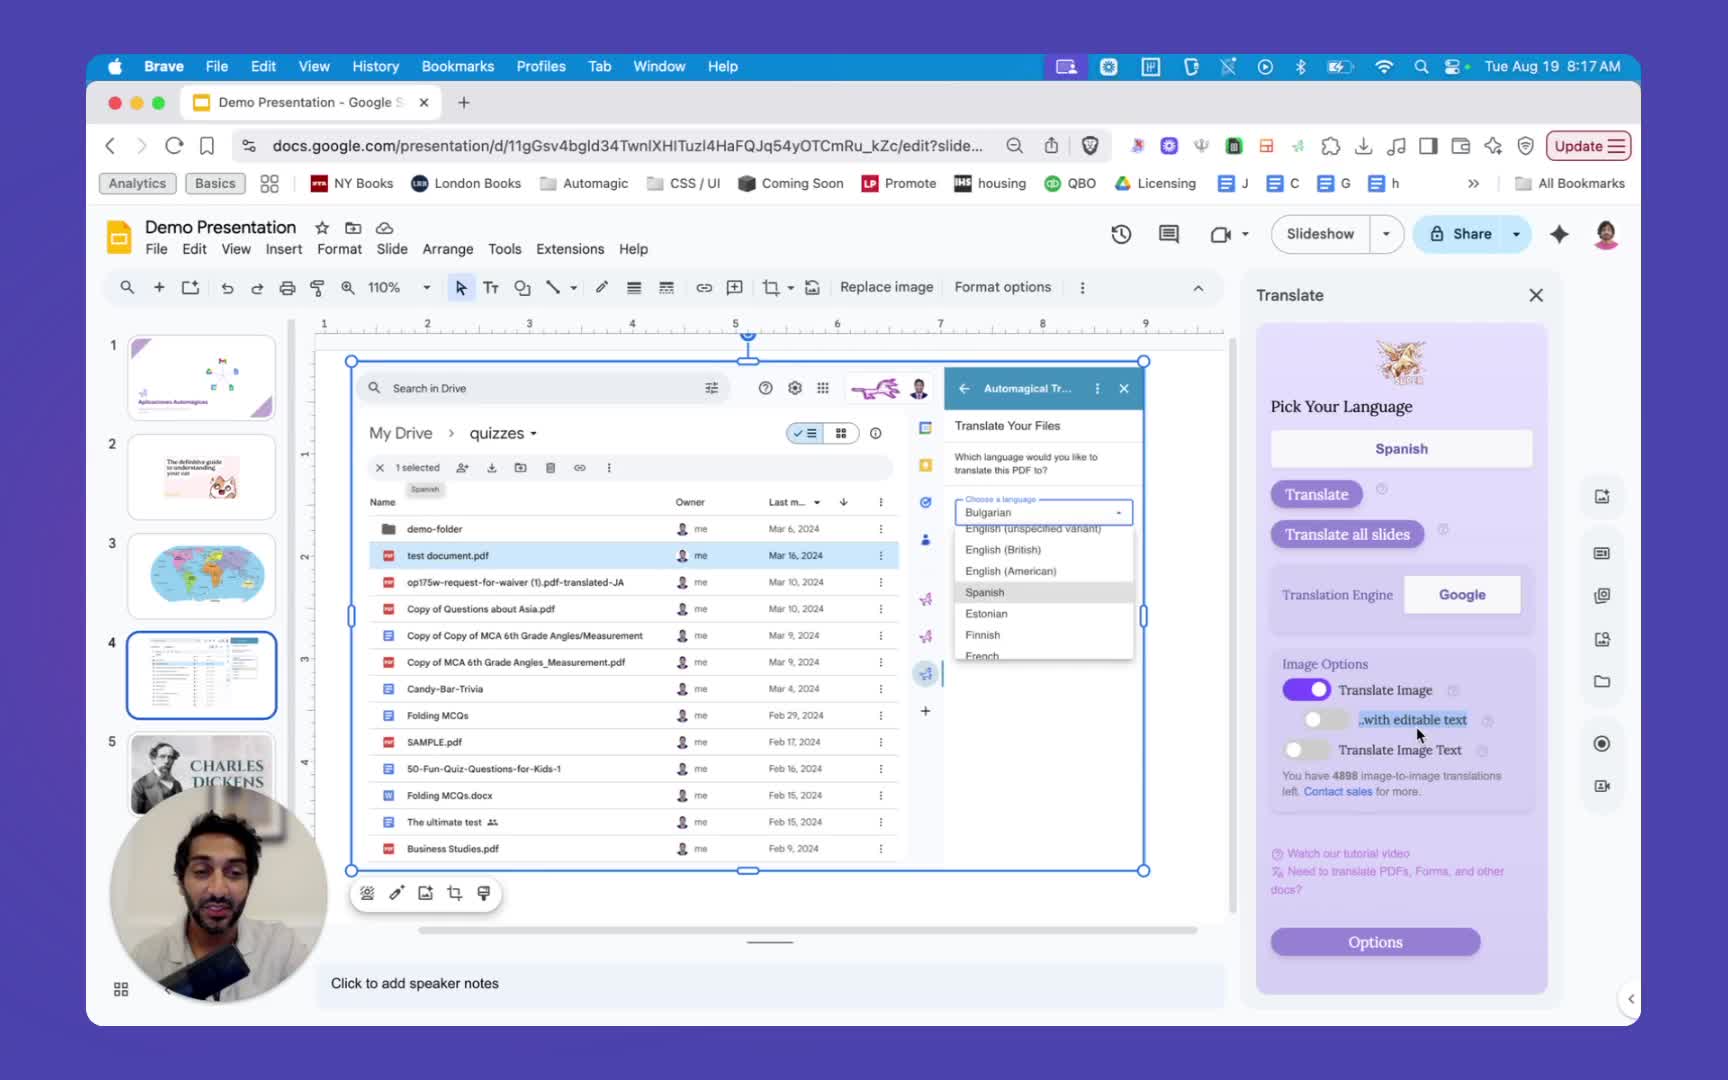The width and height of the screenshot is (1728, 1080).
Task: Click the Print icon in toolbar
Action: pyautogui.click(x=287, y=288)
